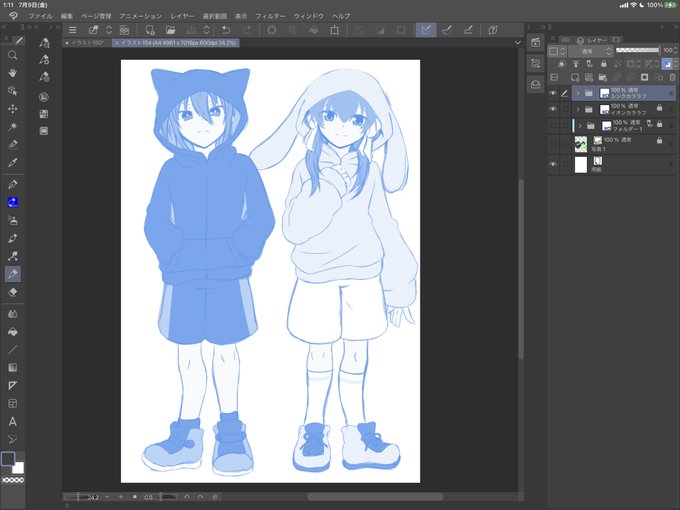
Task: Select the Ruler triangle tool
Action: 13,386
